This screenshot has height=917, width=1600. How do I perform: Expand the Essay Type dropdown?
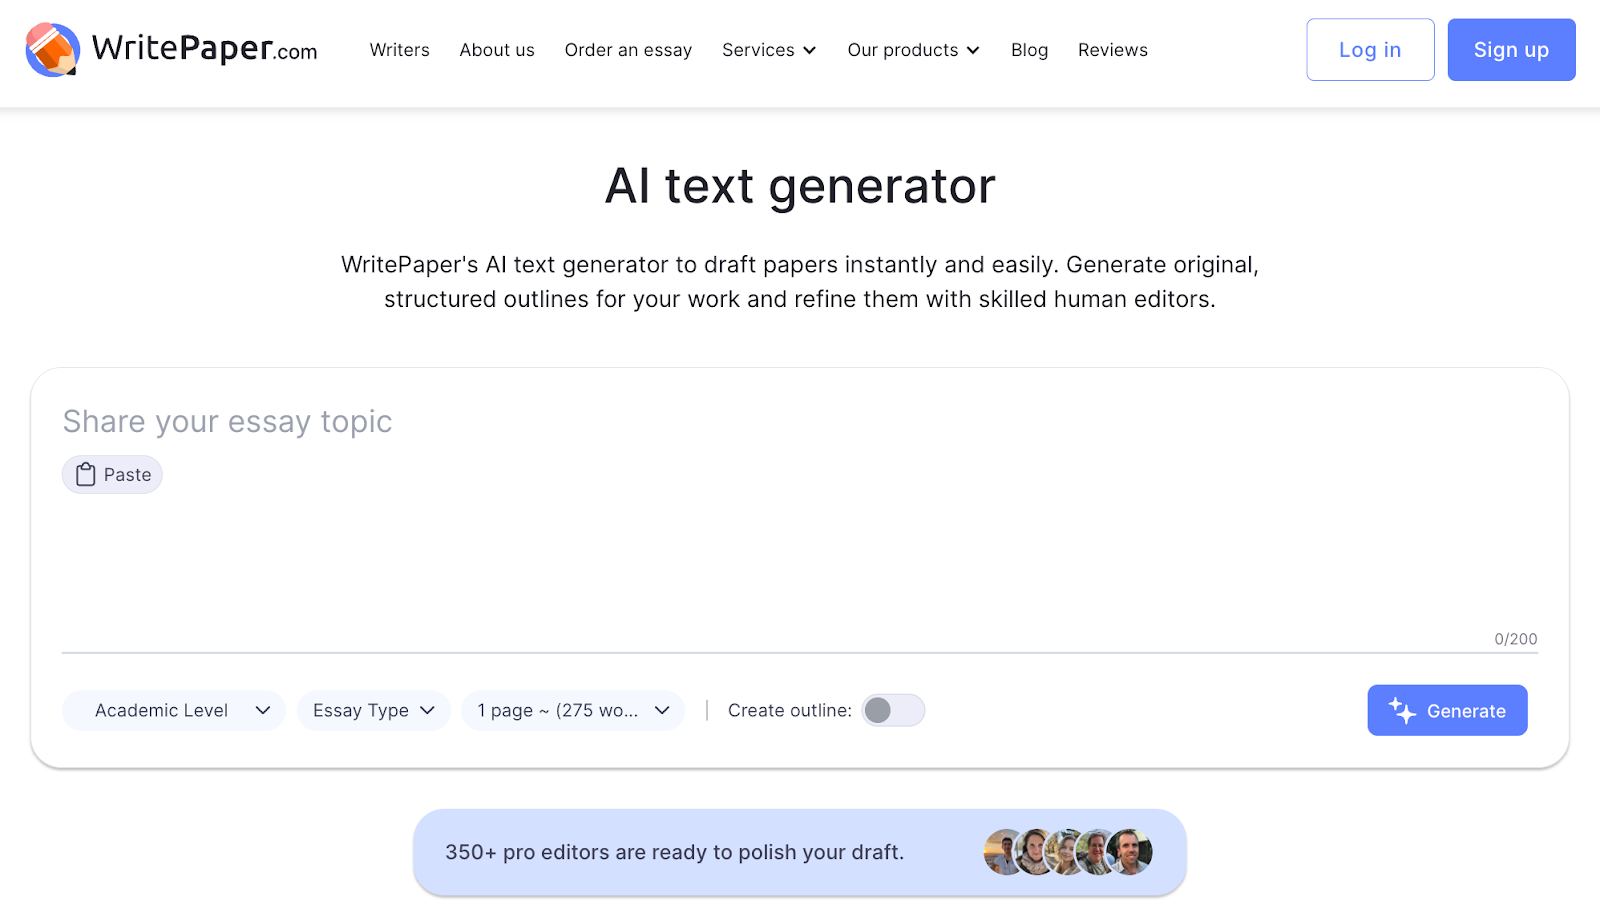tap(373, 711)
